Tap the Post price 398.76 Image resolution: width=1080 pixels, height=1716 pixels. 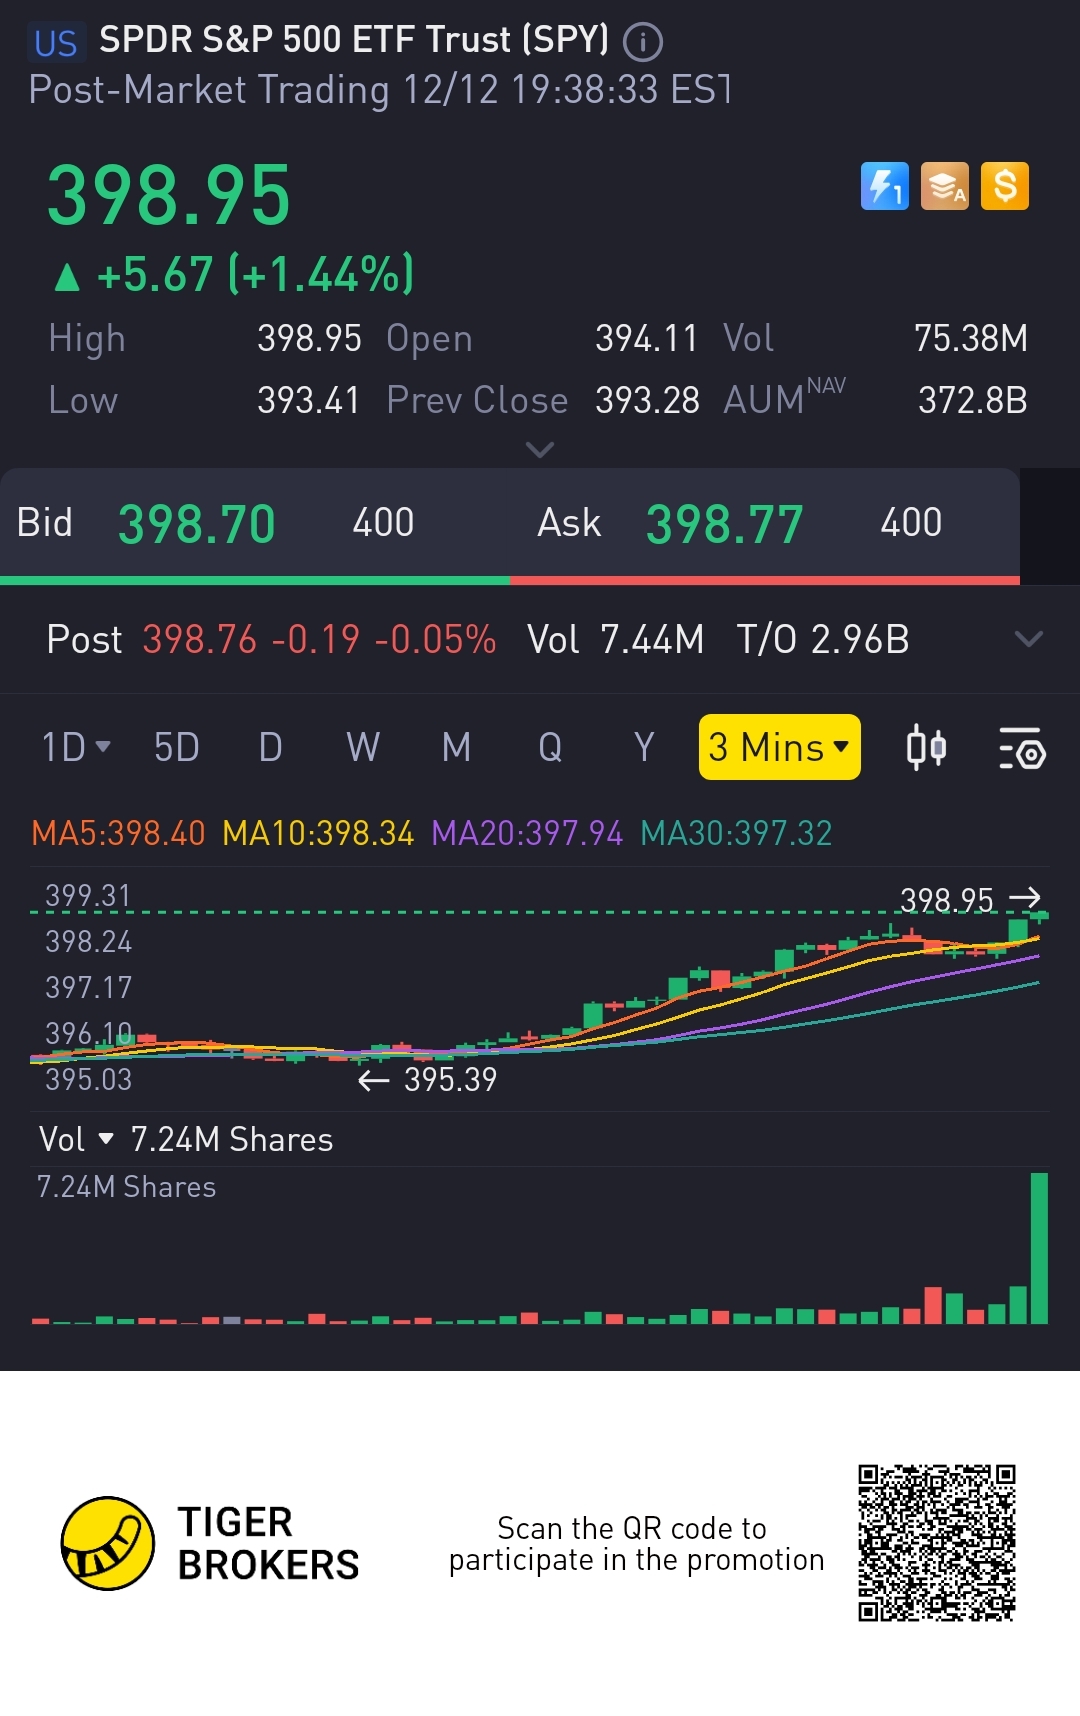click(x=200, y=639)
